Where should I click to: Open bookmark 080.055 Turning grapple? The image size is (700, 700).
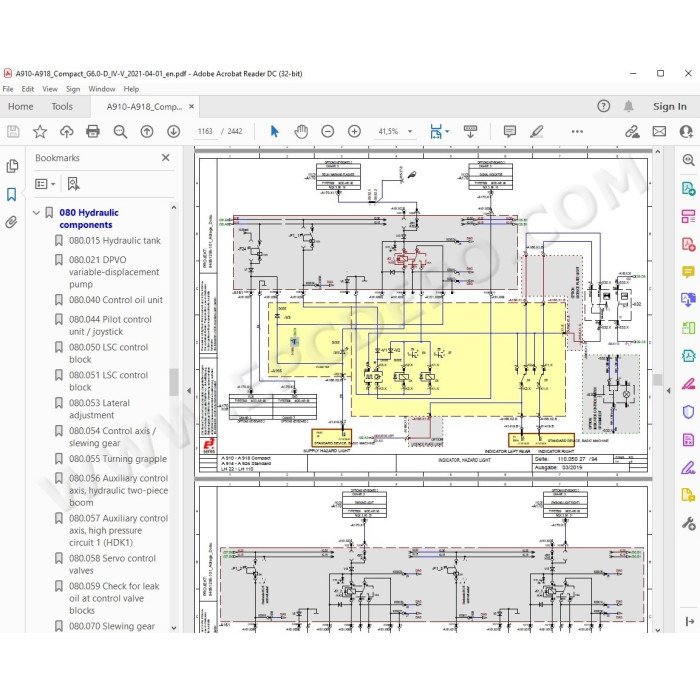[x=118, y=459]
